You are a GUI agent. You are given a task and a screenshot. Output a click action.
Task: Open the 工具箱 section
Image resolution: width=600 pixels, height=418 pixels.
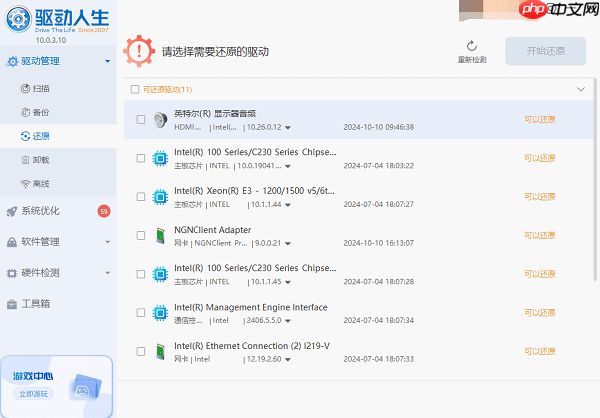pyautogui.click(x=58, y=304)
